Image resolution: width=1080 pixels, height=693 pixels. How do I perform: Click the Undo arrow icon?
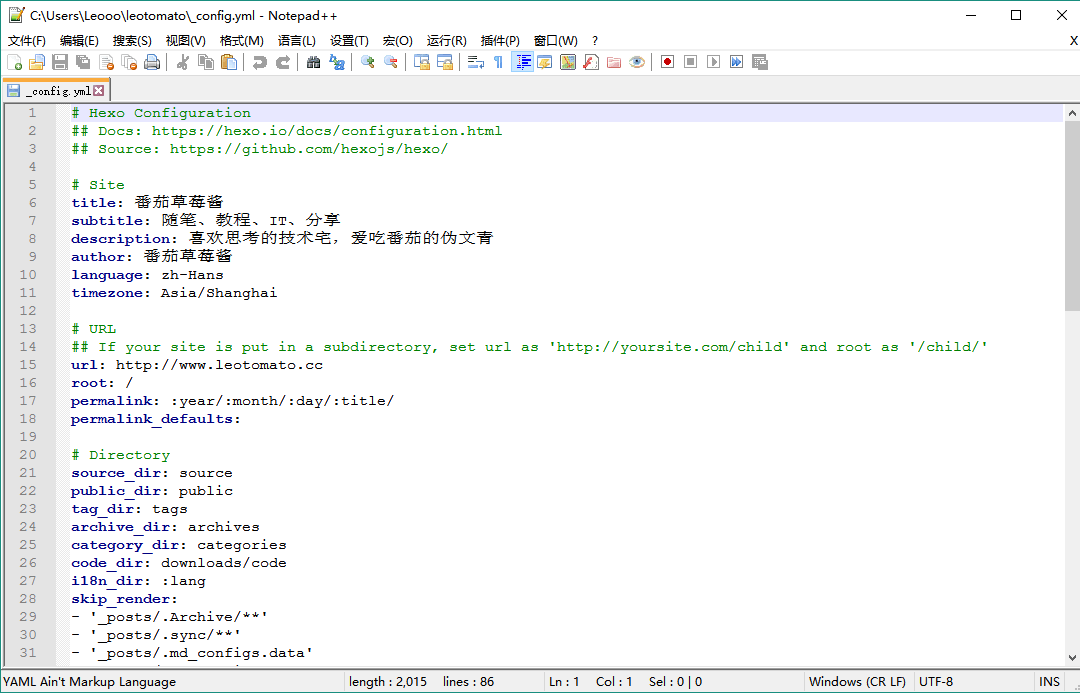click(260, 62)
